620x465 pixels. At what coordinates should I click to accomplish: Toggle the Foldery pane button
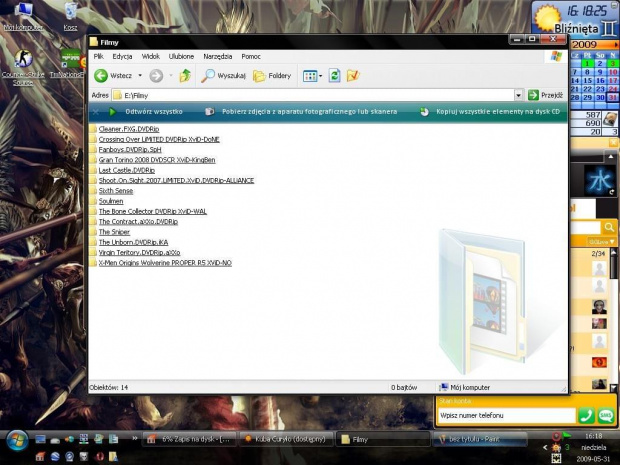point(272,75)
